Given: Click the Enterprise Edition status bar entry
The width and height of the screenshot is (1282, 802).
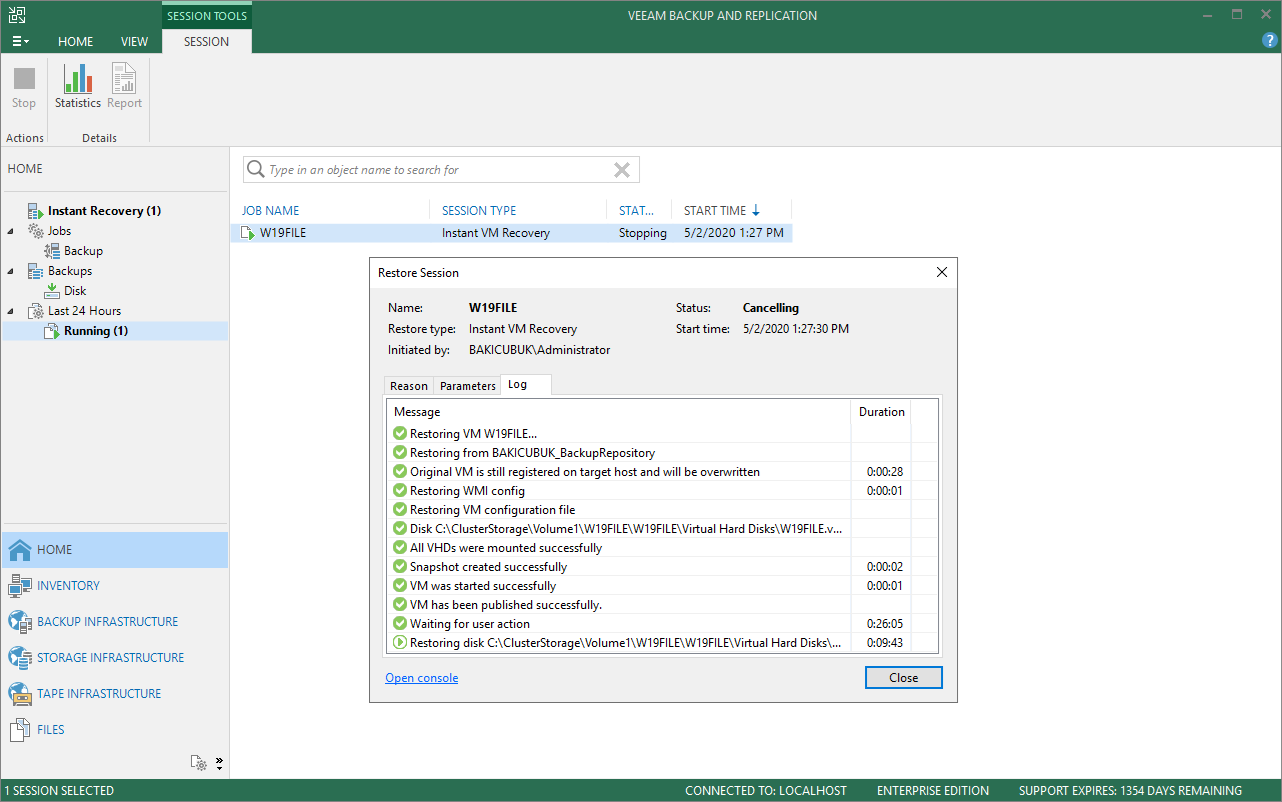Looking at the screenshot, I should click(x=933, y=791).
